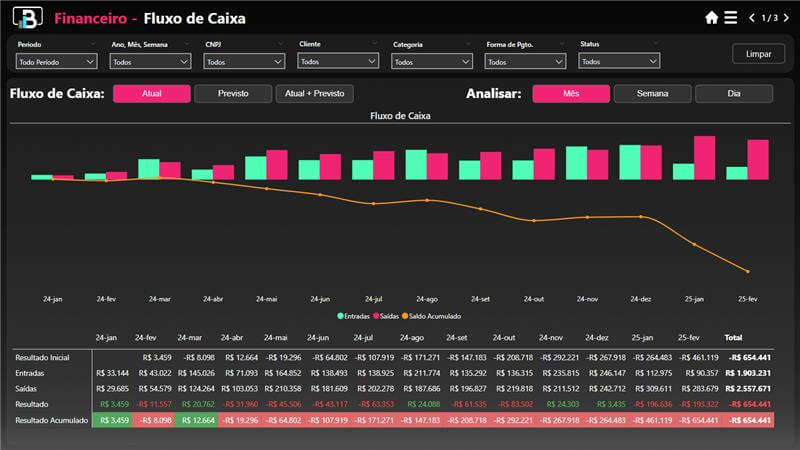This screenshot has width=800, height=450.
Task: Select the Dia analysis tab
Action: (x=734, y=94)
